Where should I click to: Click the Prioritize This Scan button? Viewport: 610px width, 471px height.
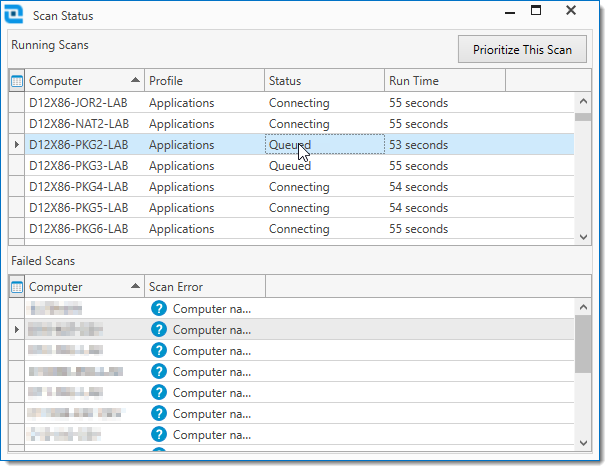coord(522,49)
